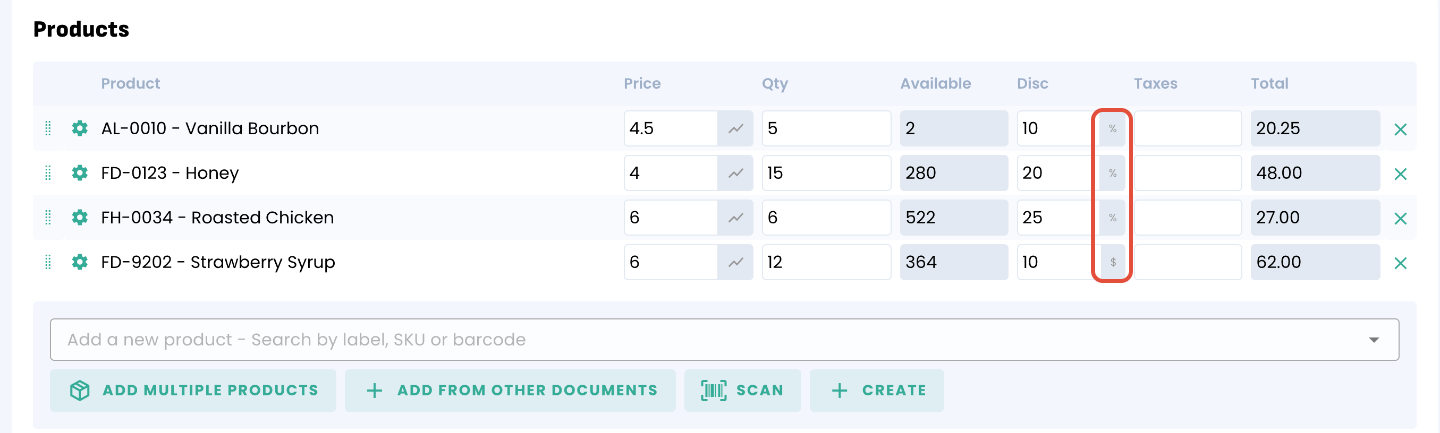
Task: Click gear icon beside FD-0123 Honey
Action: click(x=80, y=173)
